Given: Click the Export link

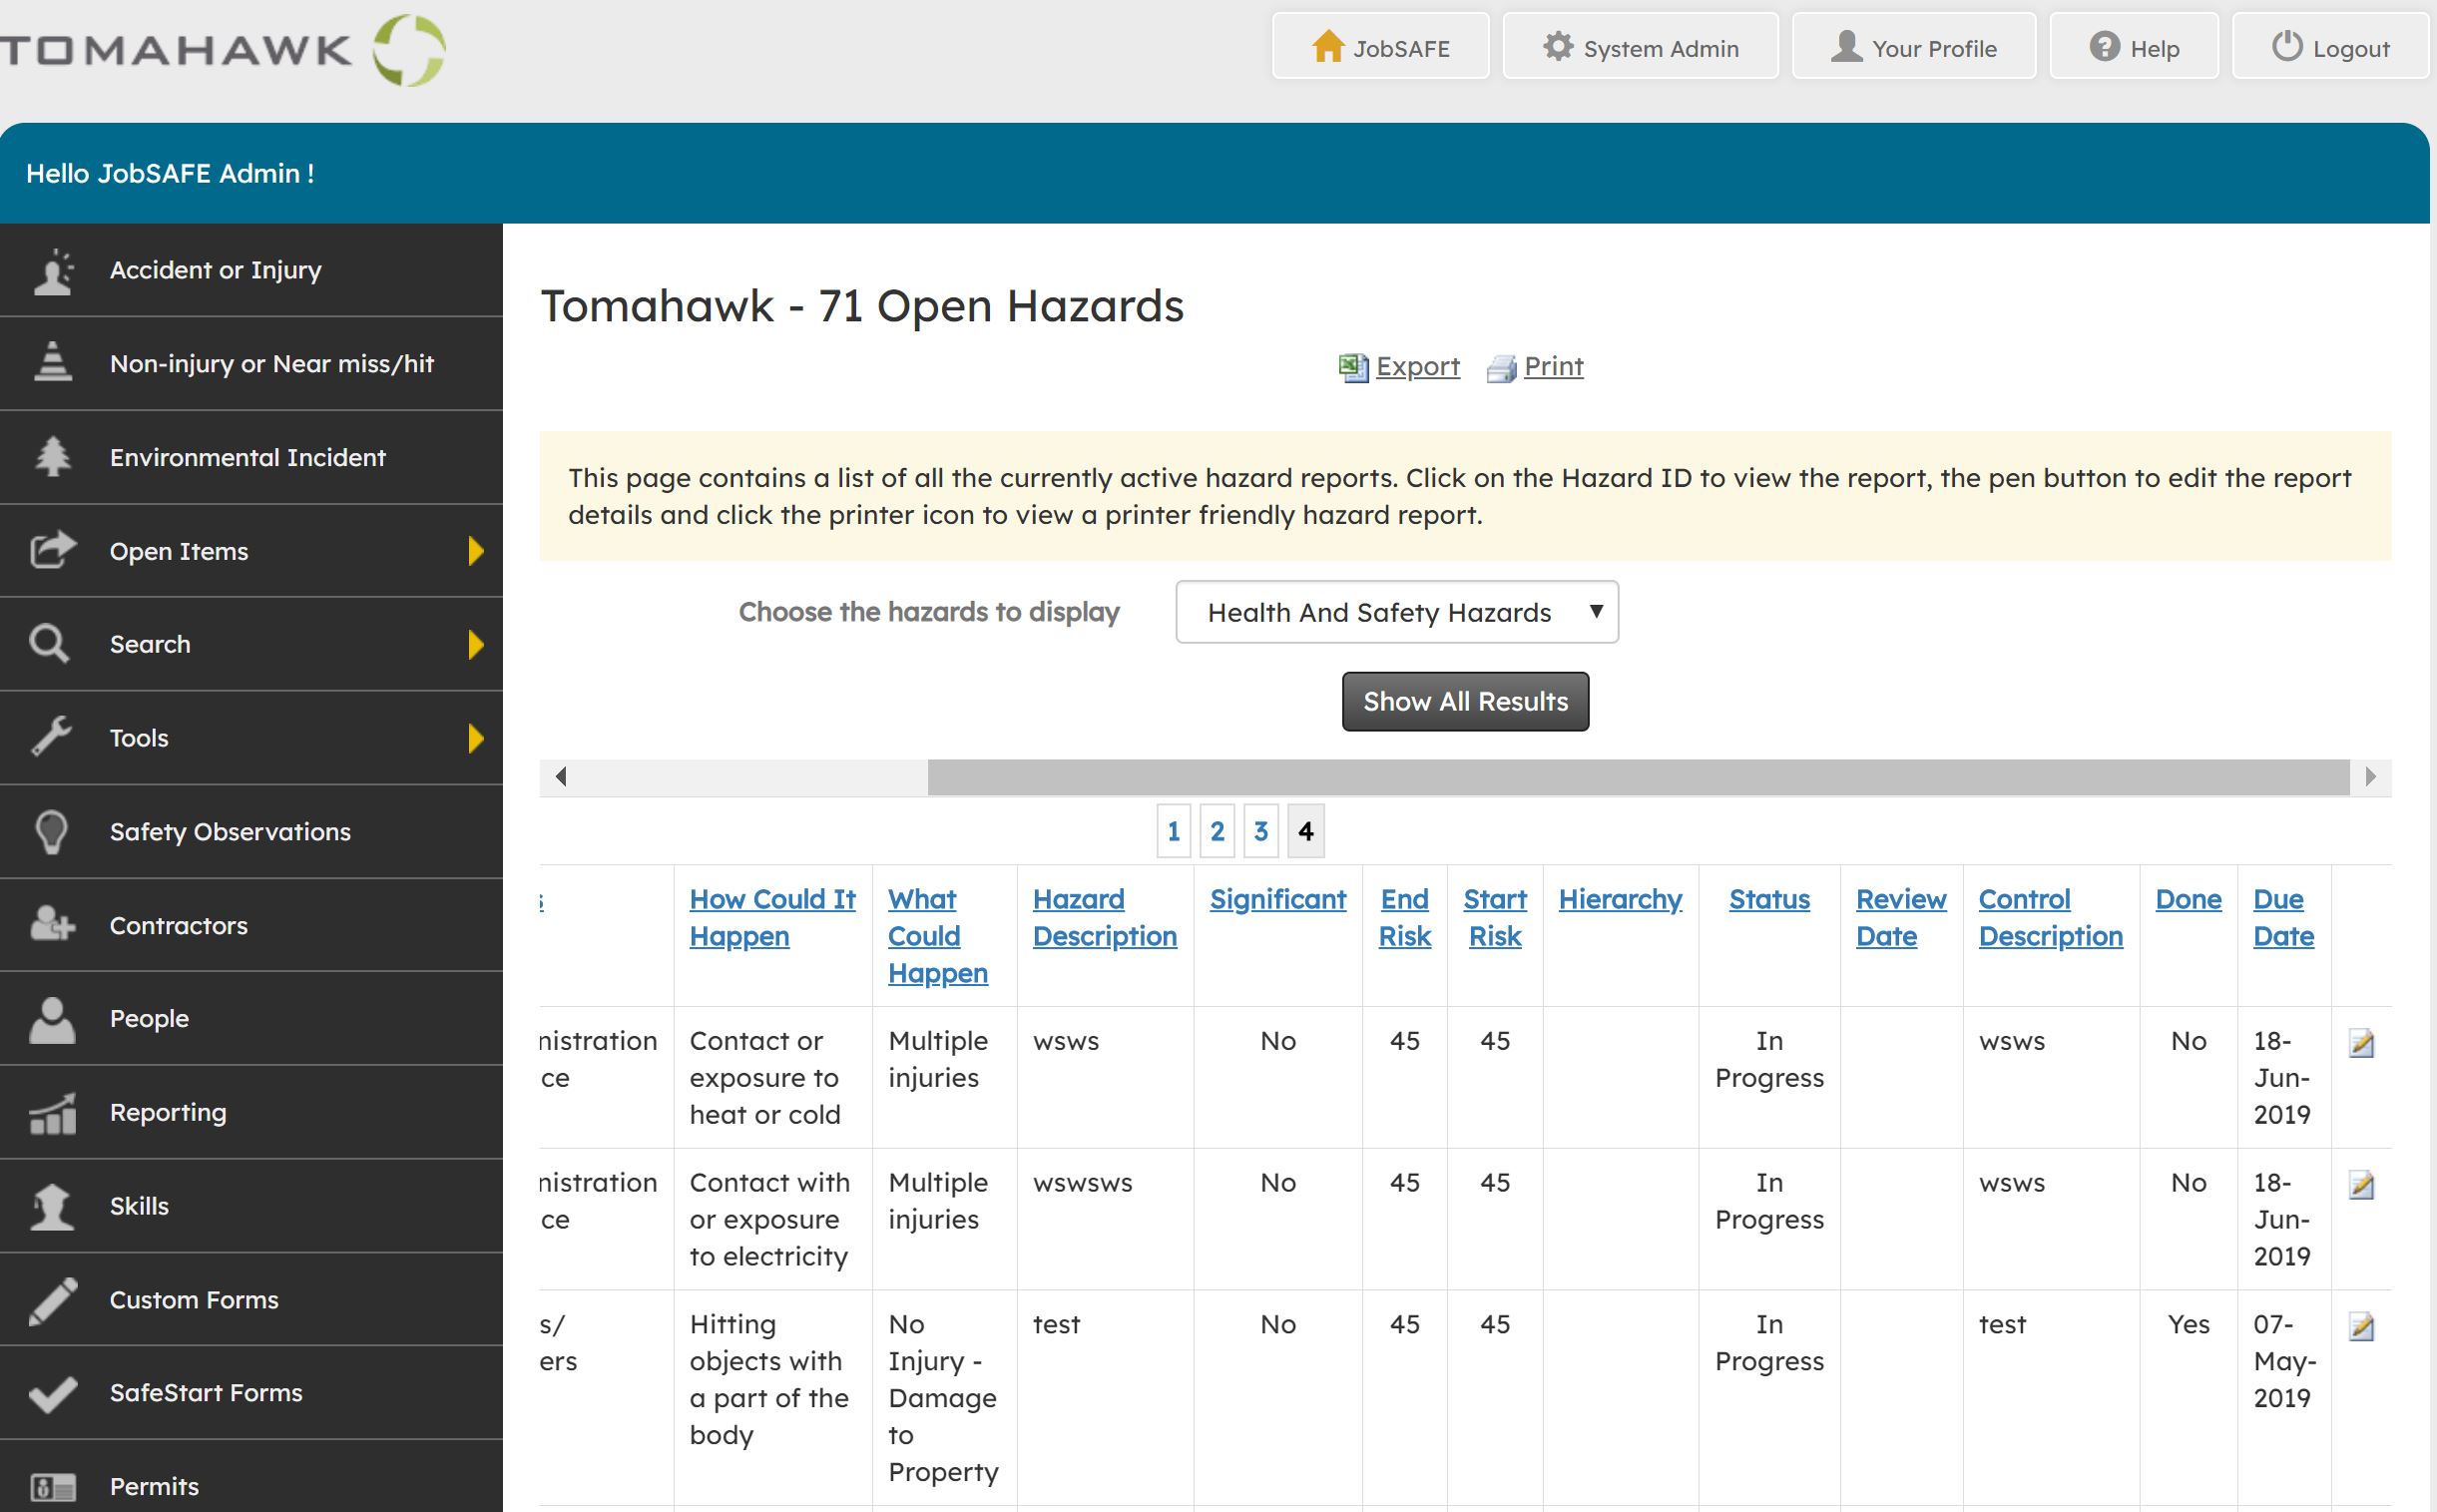Looking at the screenshot, I should (x=1417, y=366).
